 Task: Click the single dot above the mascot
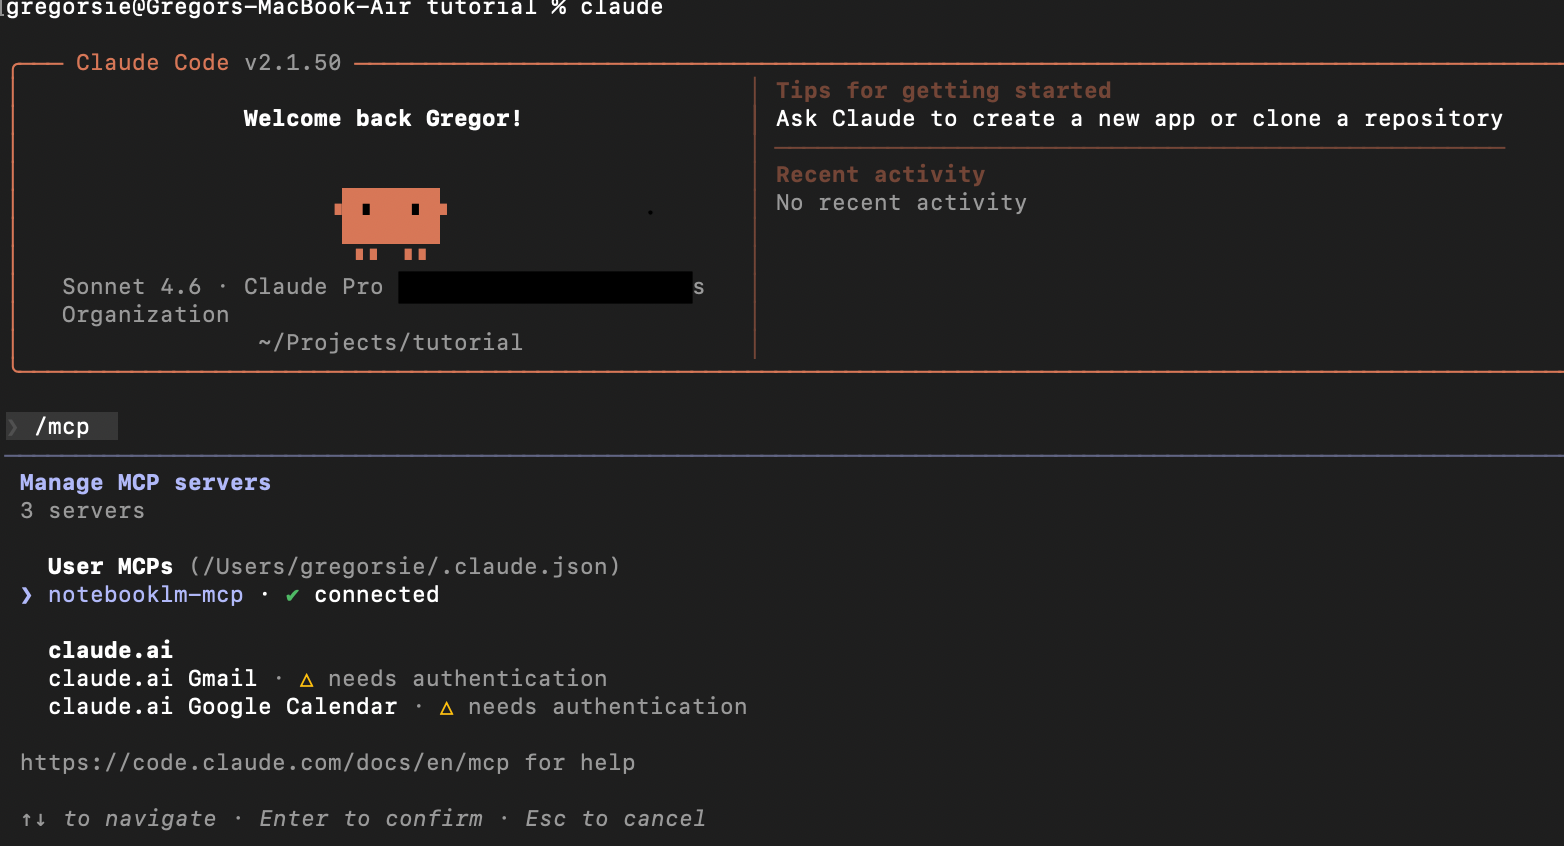pyautogui.click(x=651, y=212)
